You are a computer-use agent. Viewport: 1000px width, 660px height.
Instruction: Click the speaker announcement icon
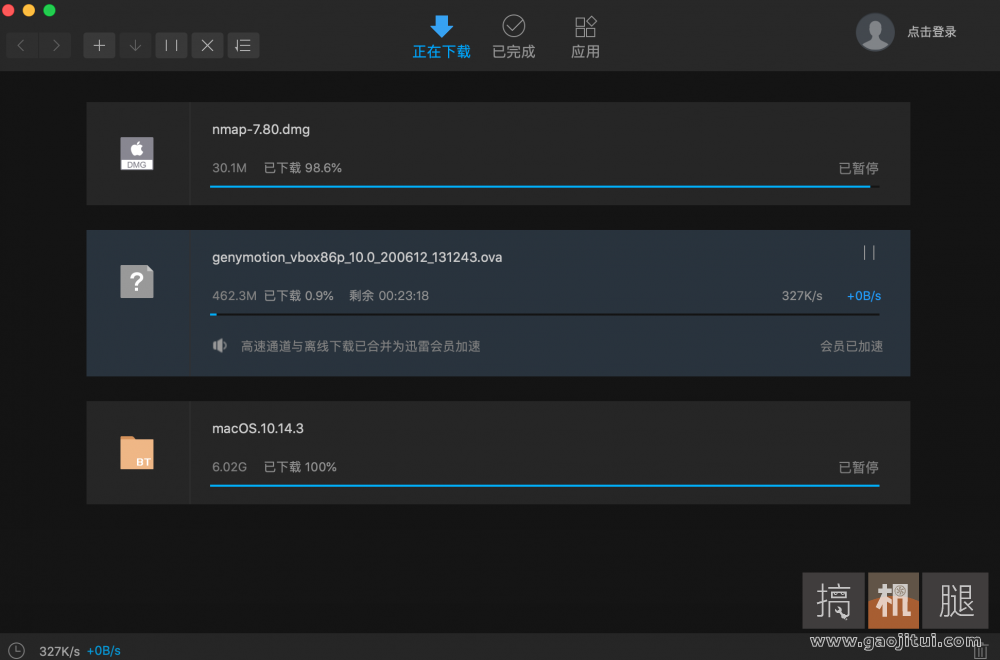click(x=219, y=346)
